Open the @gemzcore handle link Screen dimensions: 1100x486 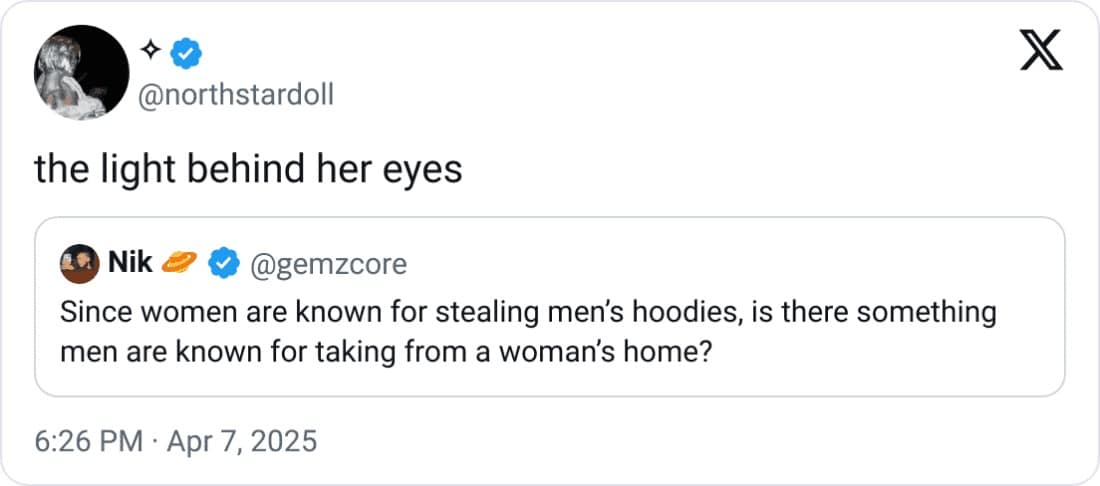pyautogui.click(x=327, y=264)
